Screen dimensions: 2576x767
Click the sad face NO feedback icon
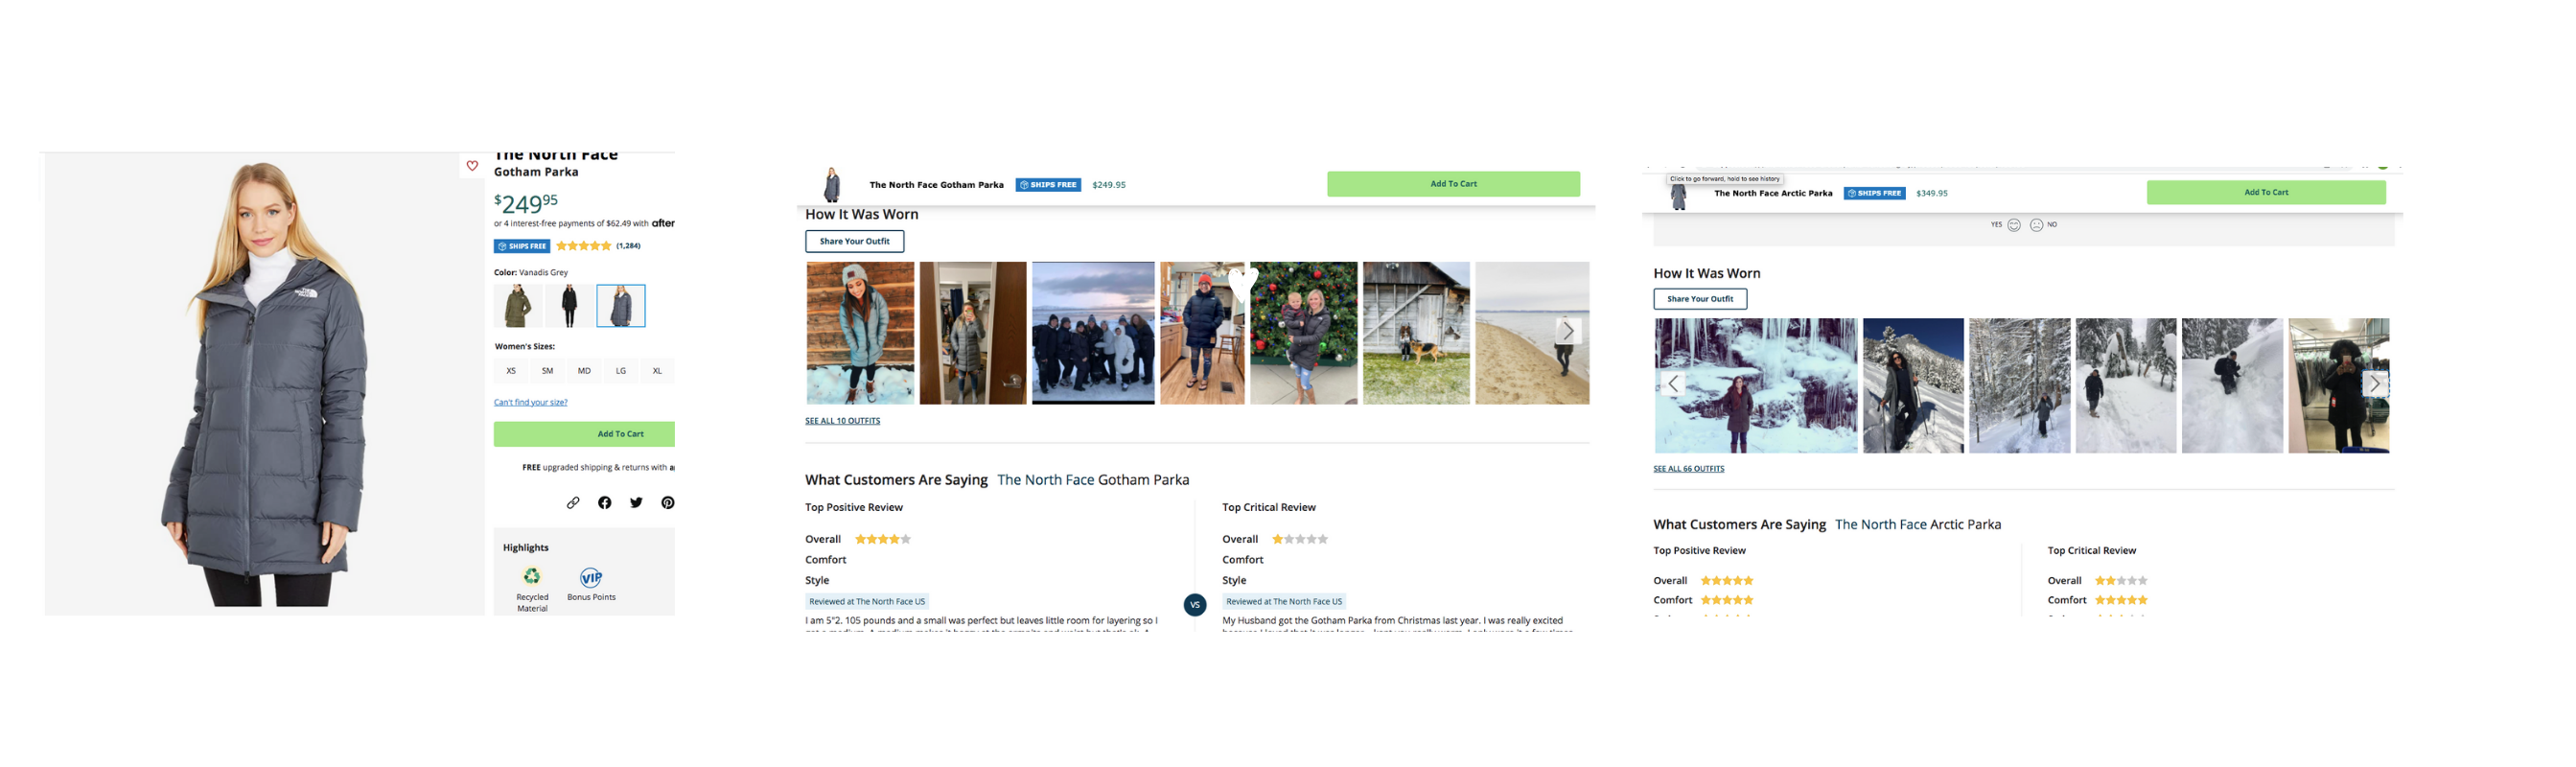(x=2036, y=225)
